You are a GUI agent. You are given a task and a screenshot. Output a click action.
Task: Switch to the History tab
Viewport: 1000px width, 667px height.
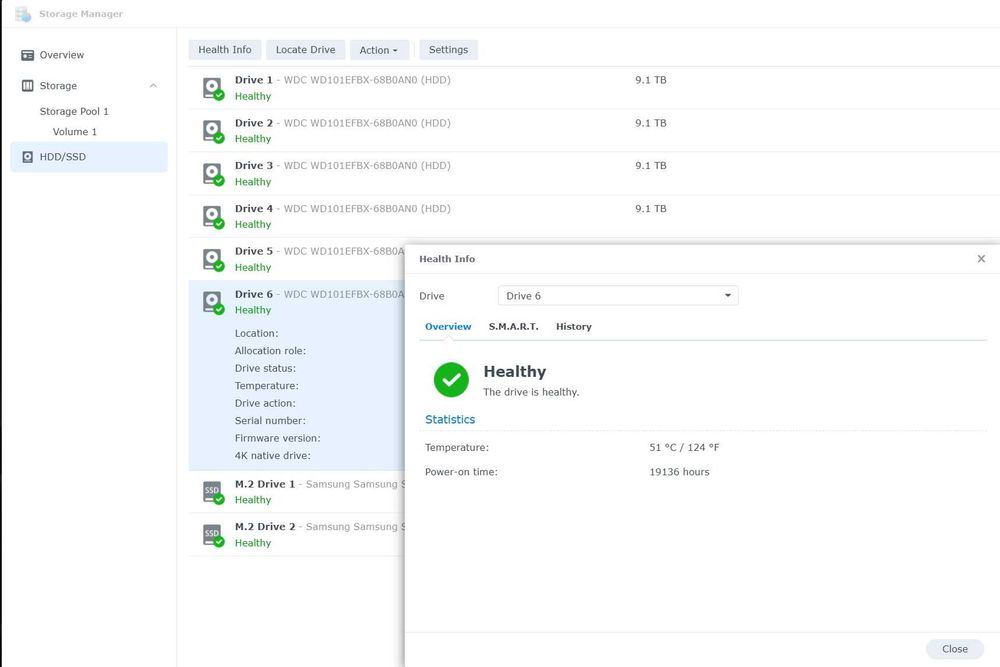click(x=573, y=326)
